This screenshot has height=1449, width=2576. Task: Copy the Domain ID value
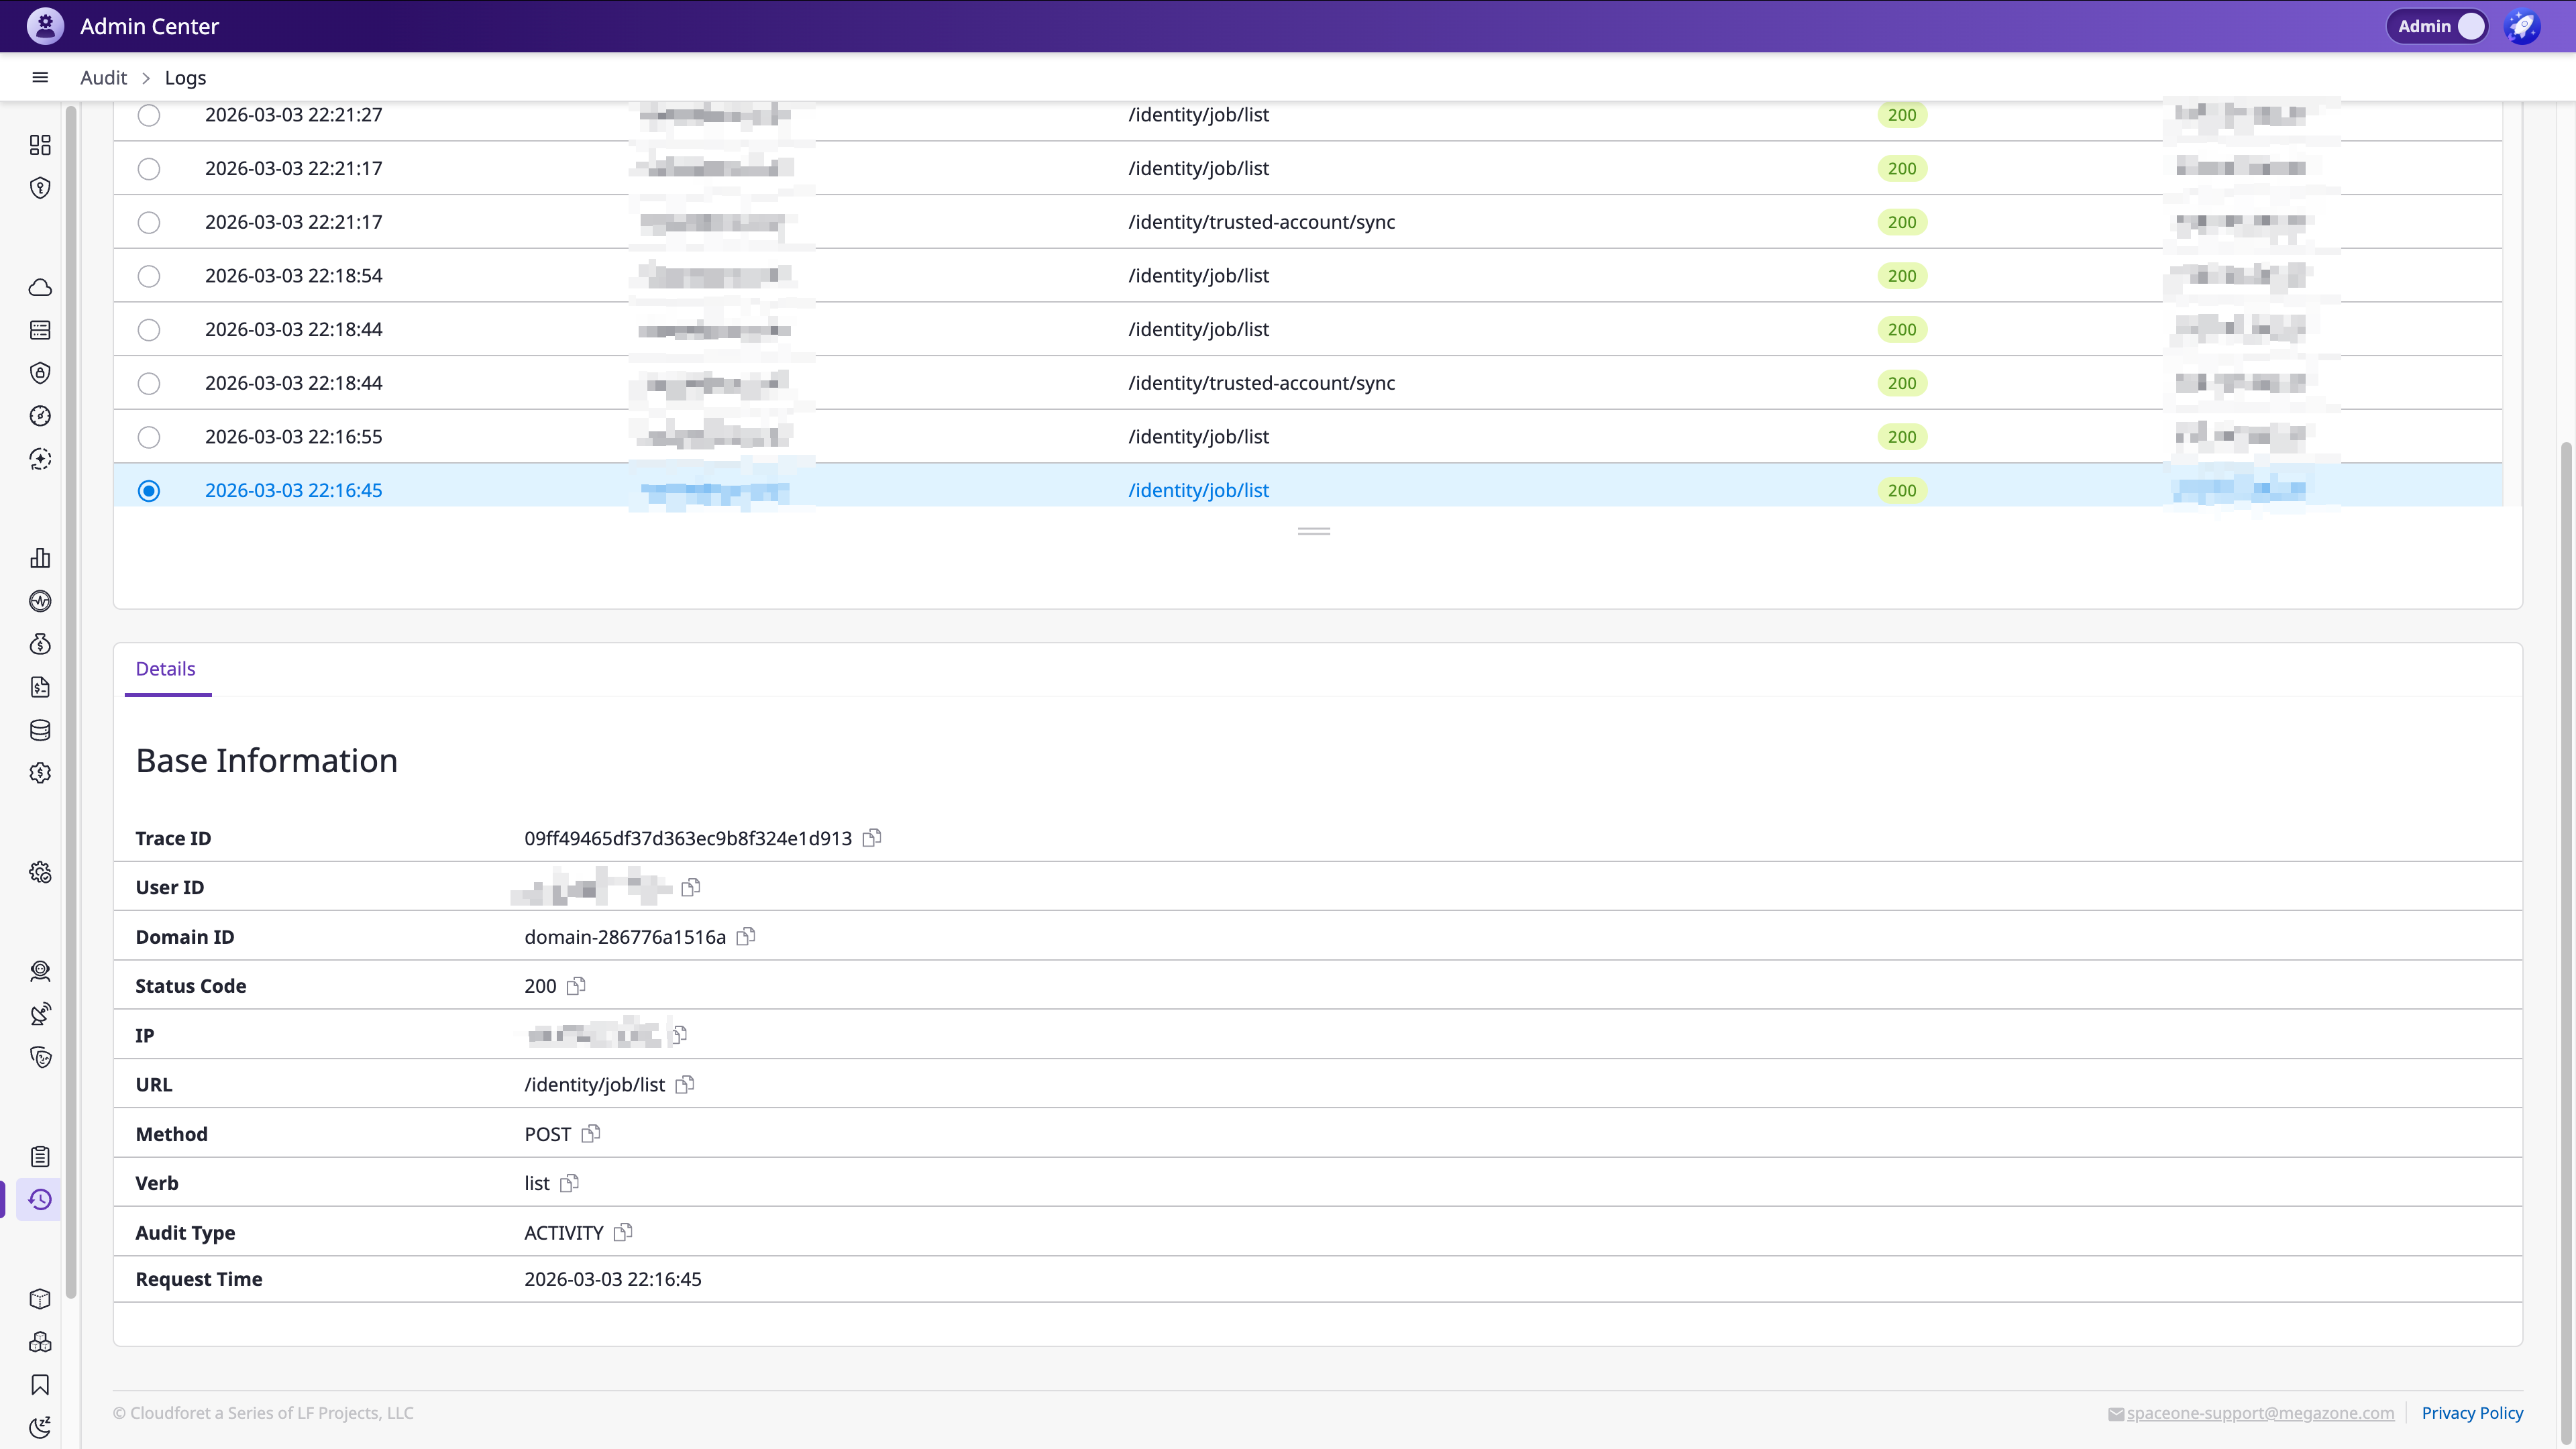click(x=746, y=937)
